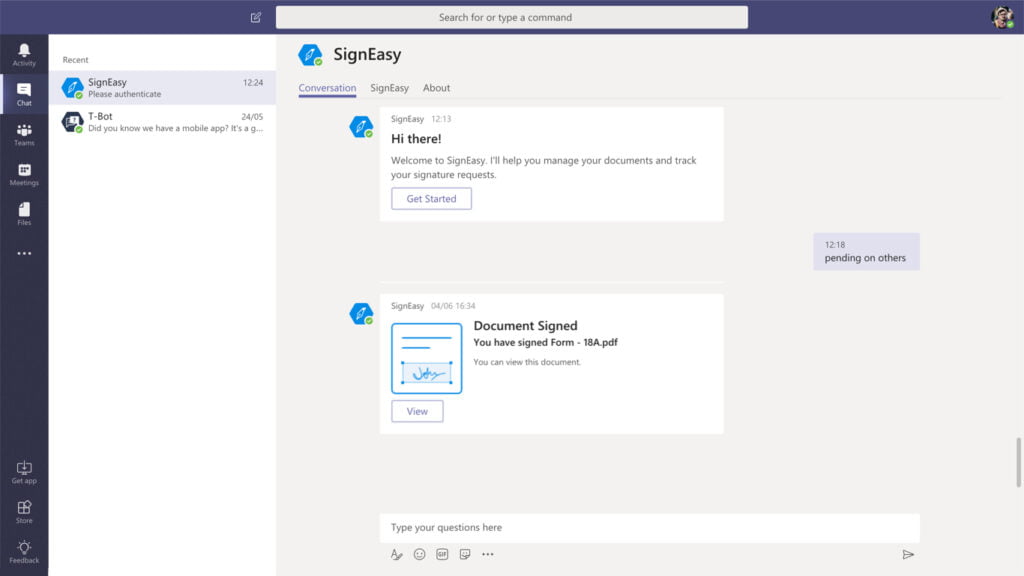Expand more apps ellipsis in sidebar
The height and width of the screenshot is (576, 1024).
pyautogui.click(x=24, y=254)
